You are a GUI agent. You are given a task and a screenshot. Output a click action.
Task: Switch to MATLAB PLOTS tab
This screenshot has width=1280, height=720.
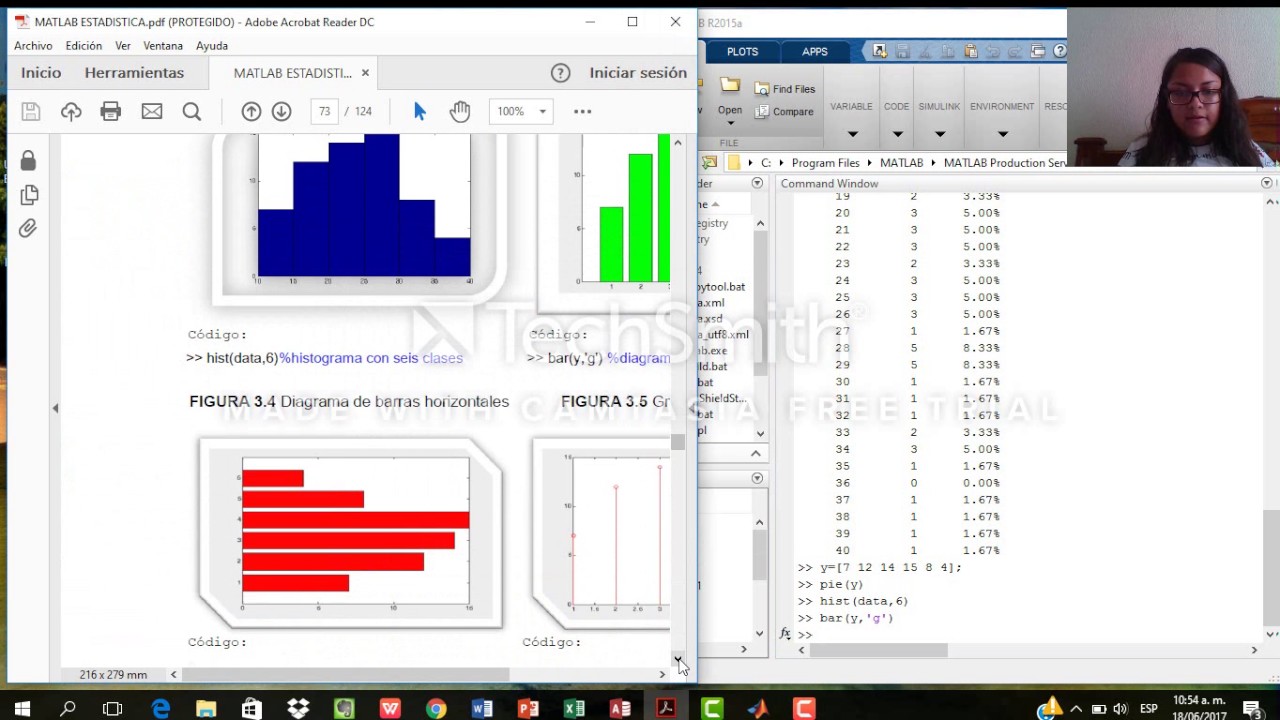coord(742,52)
